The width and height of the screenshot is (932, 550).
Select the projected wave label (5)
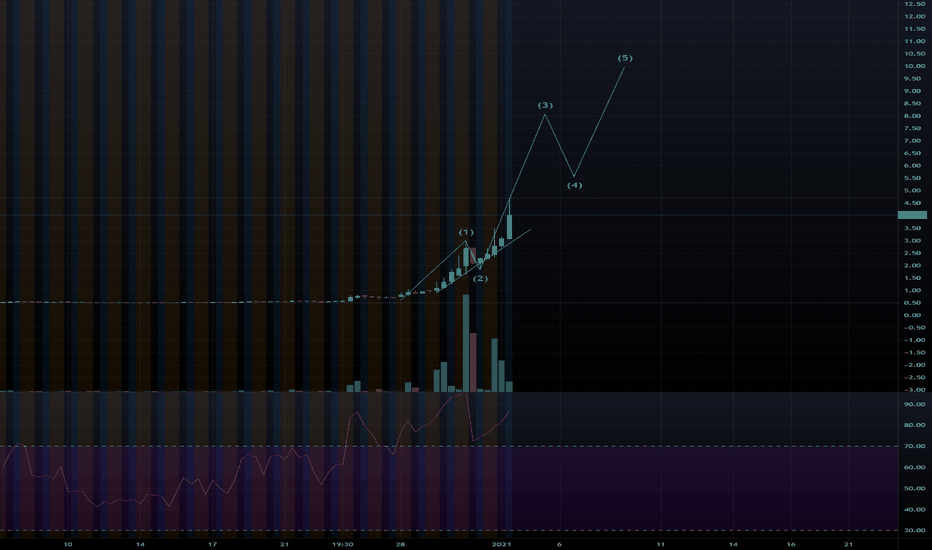coord(625,58)
